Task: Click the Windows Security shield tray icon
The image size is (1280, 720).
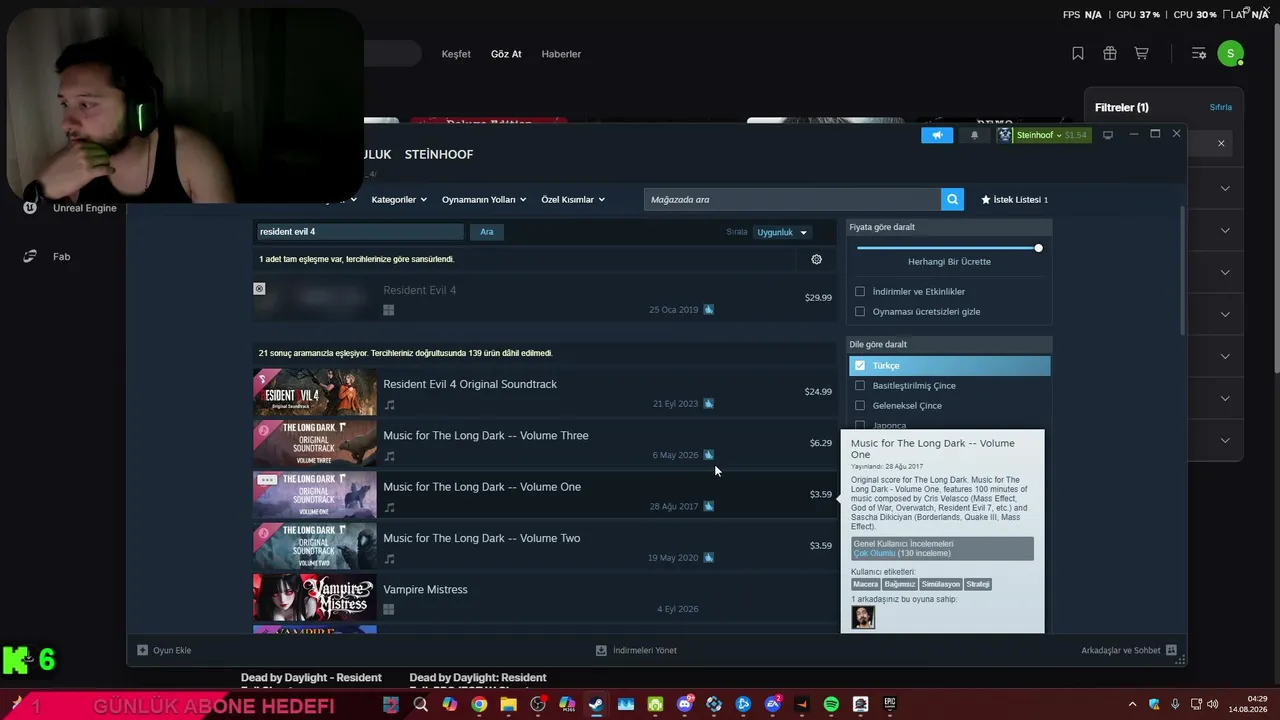Action: [x=1155, y=704]
